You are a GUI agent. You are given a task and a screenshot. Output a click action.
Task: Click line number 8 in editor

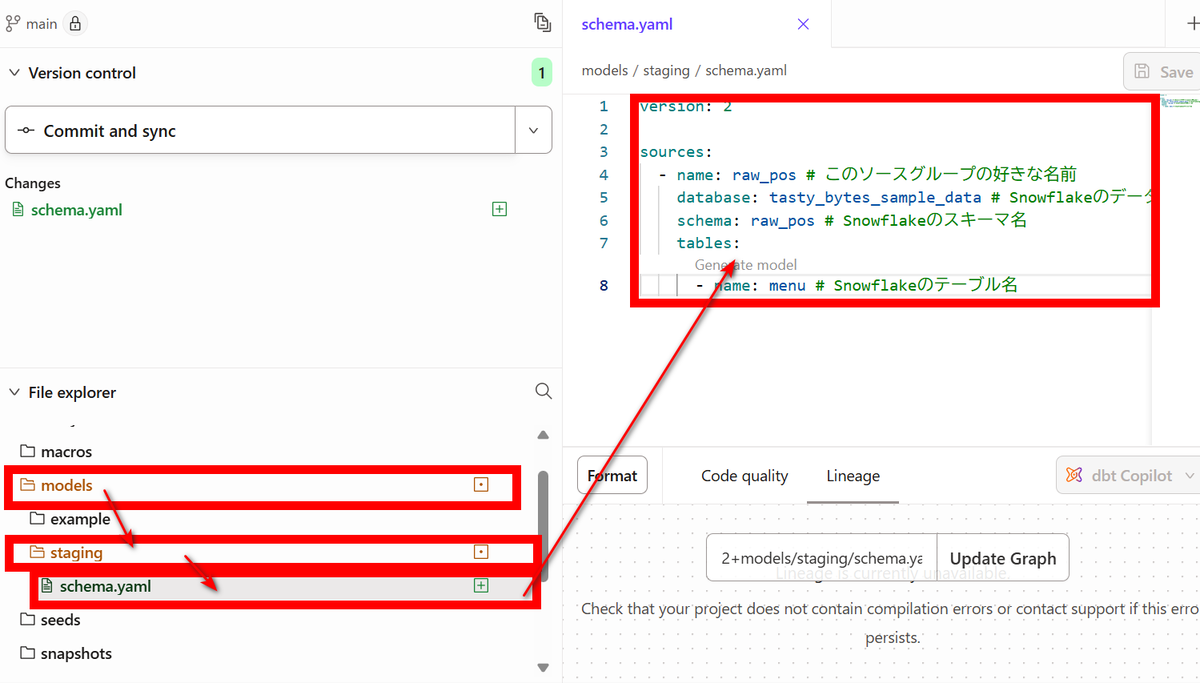(604, 286)
